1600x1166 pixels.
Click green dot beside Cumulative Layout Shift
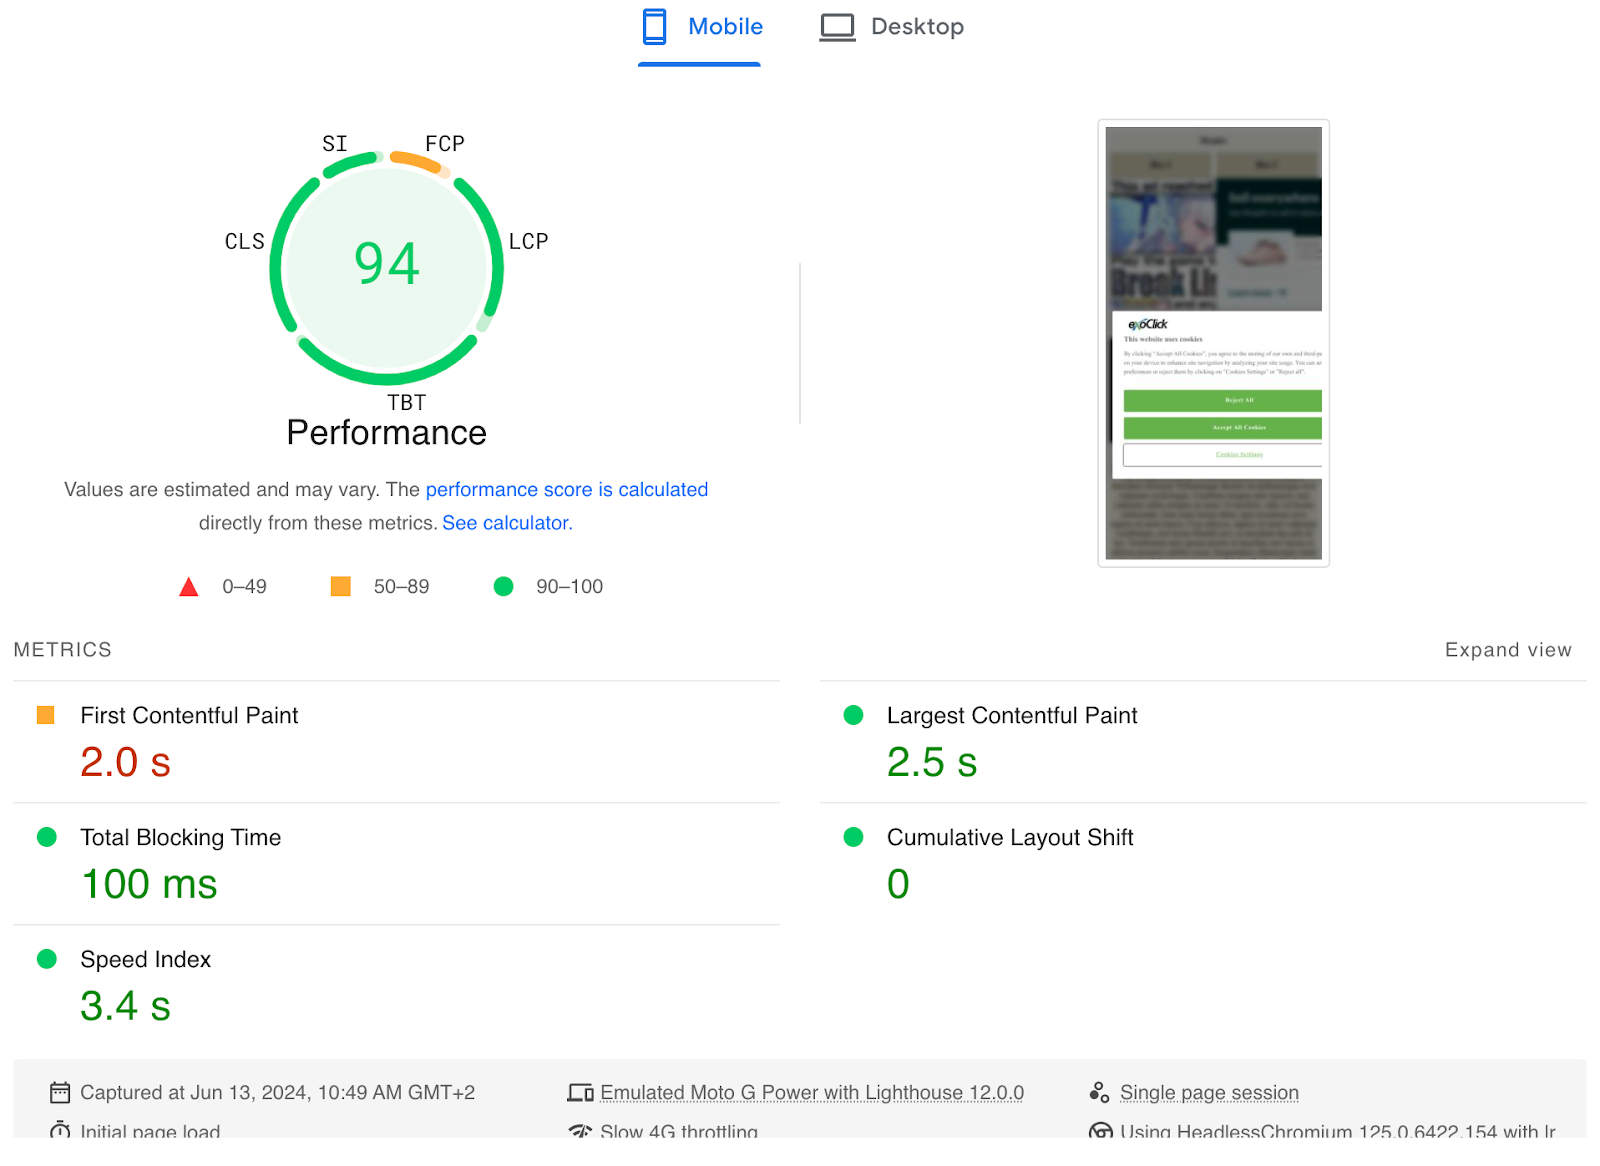pyautogui.click(x=854, y=837)
